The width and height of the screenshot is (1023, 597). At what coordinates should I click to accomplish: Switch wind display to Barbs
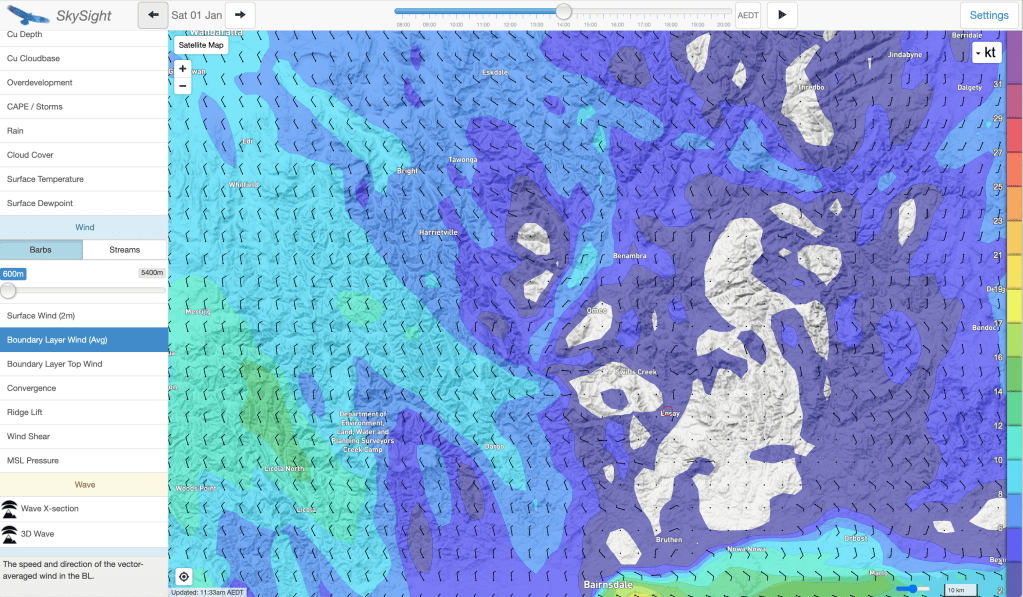point(41,250)
